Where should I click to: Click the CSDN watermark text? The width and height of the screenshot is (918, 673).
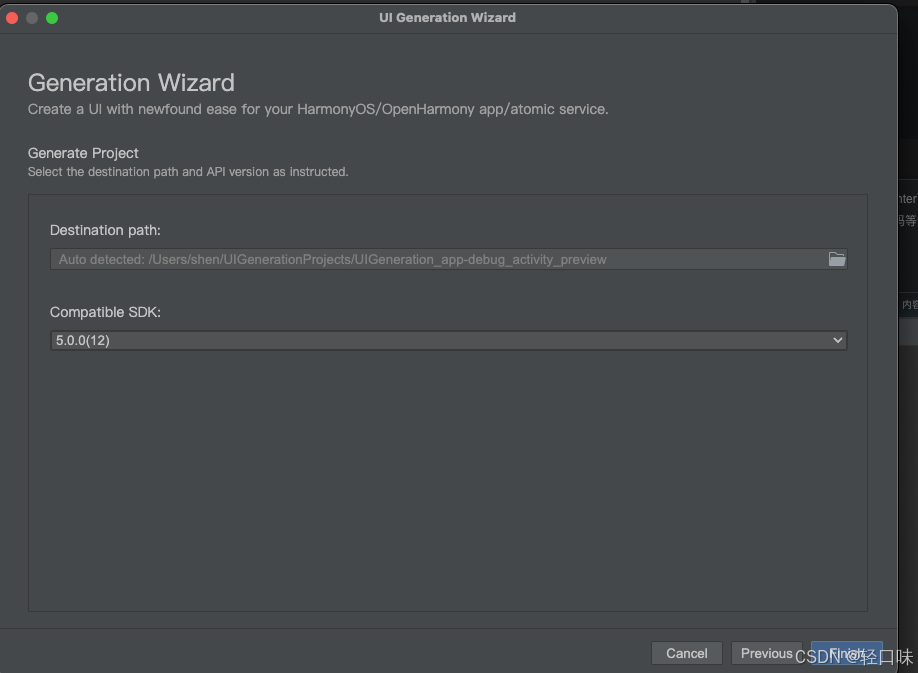[854, 657]
